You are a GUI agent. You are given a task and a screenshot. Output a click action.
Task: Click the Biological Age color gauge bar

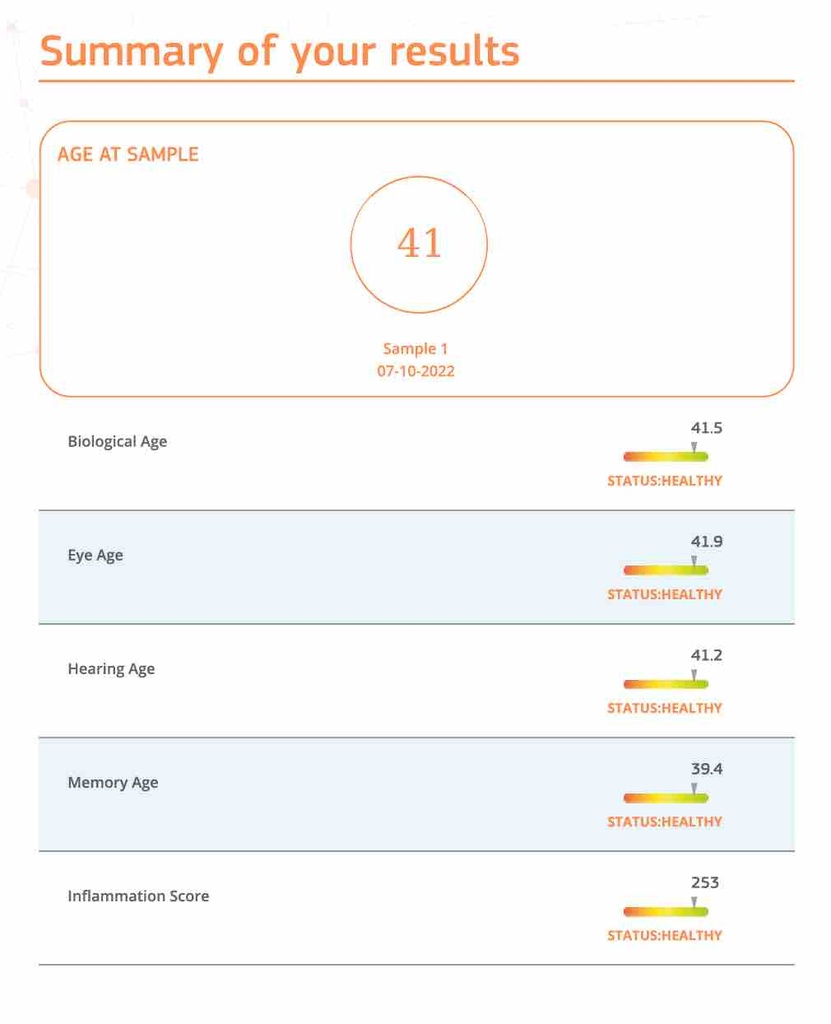[x=665, y=457]
